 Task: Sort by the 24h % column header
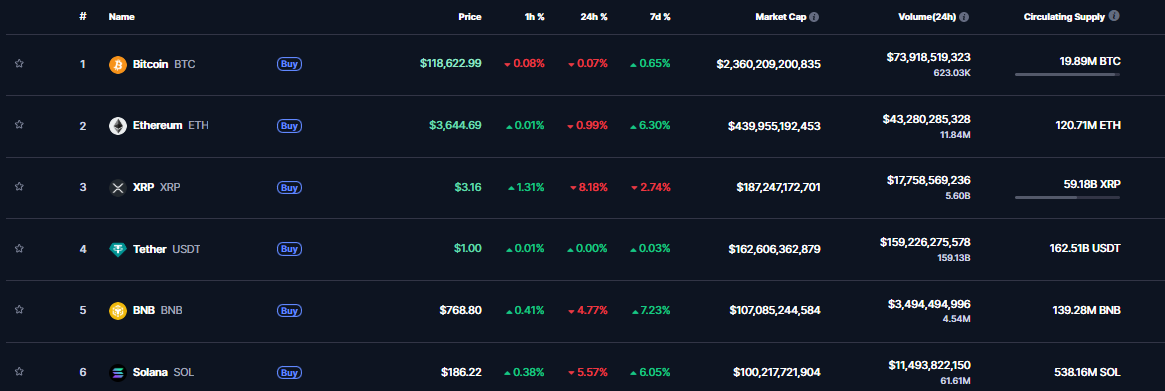pos(594,16)
